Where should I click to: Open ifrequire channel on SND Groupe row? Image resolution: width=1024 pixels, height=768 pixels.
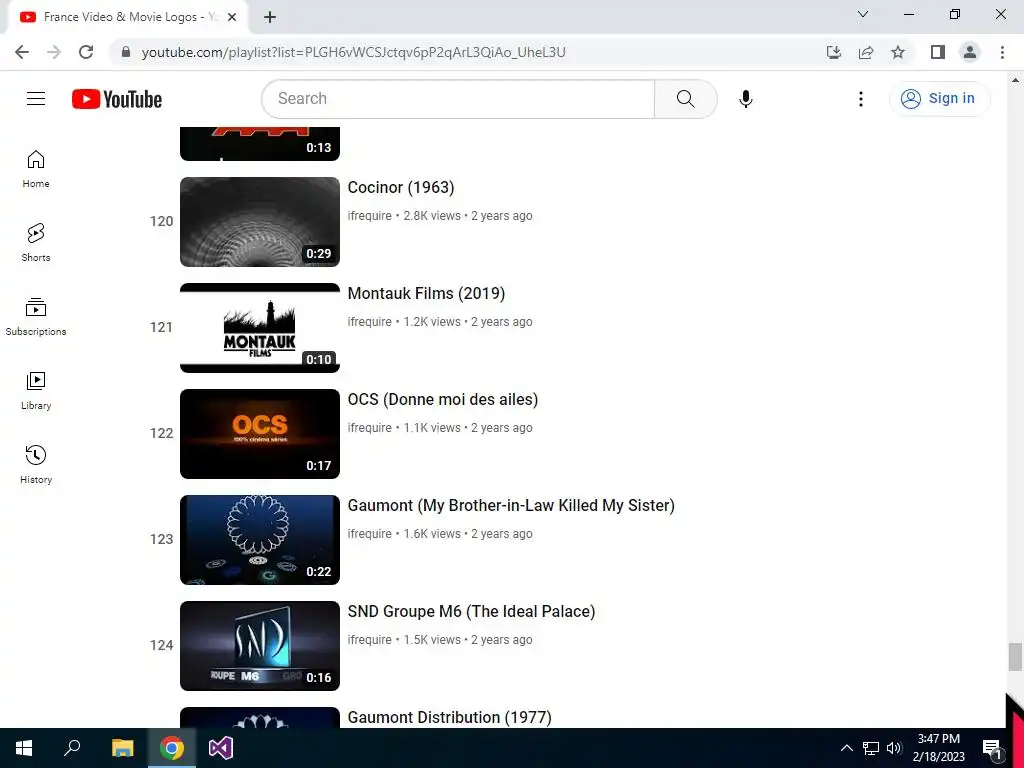coord(370,639)
